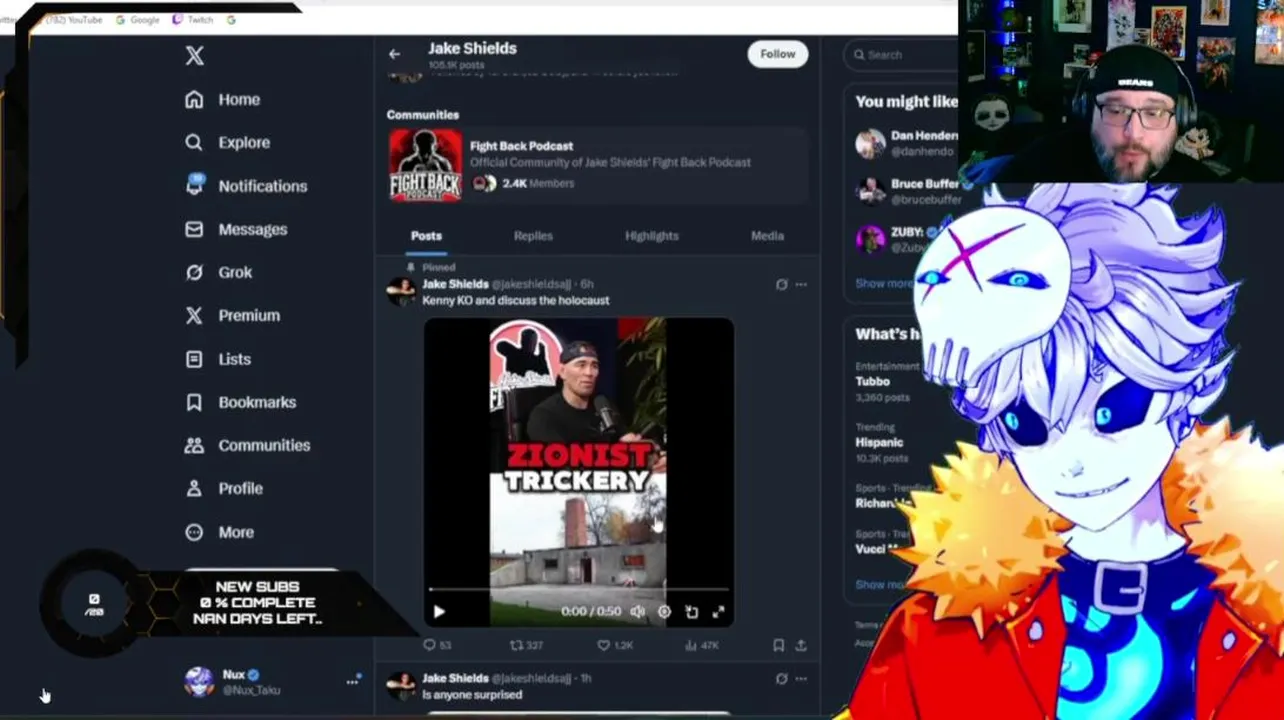Click the X logo icon

click(x=195, y=56)
